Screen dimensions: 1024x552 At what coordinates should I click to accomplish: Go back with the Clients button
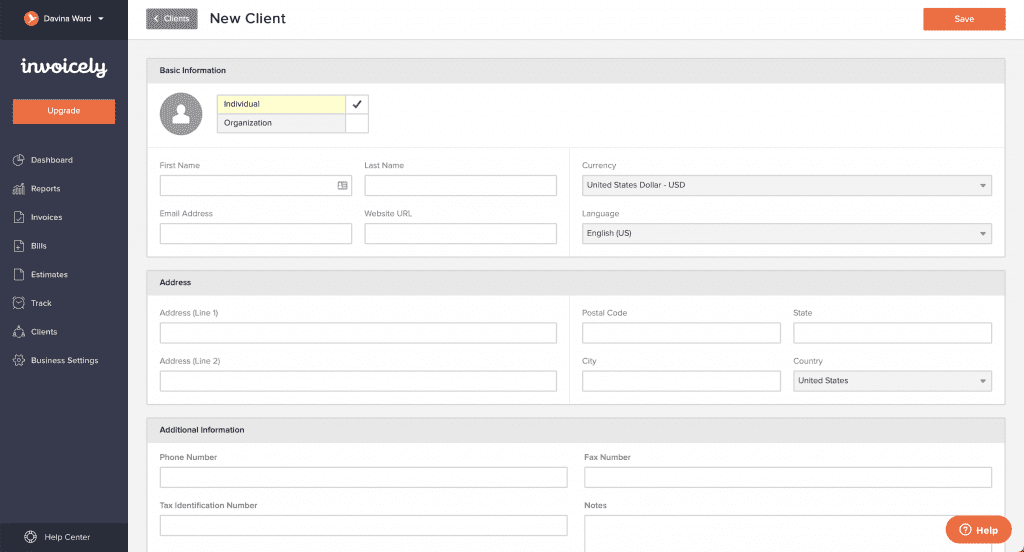point(172,19)
